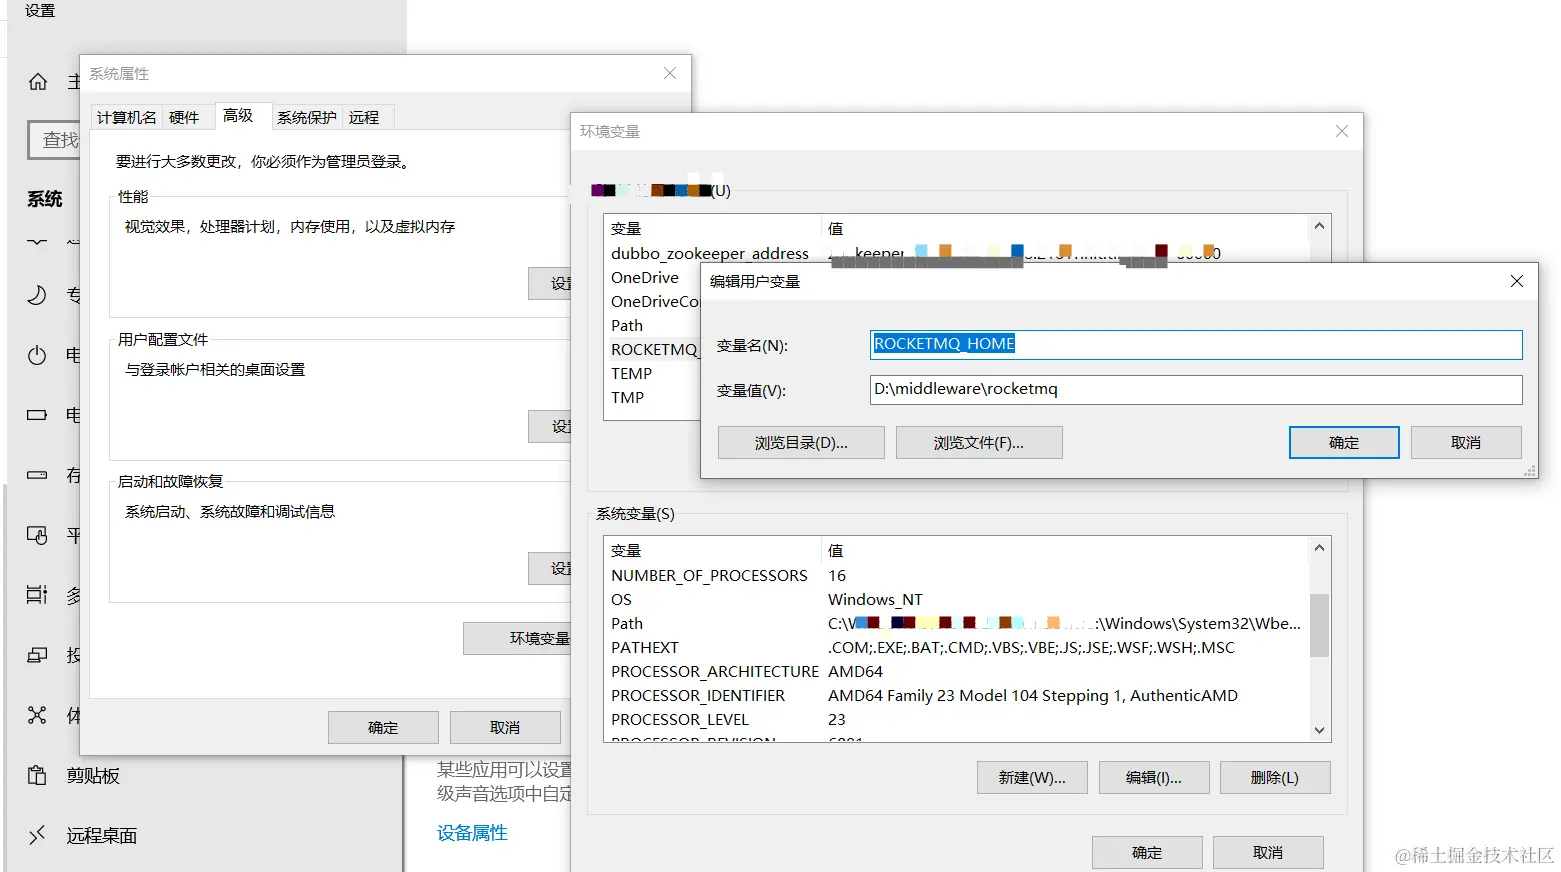The image size is (1561, 872).
Task: Select the power icon in Settings sidebar
Action: point(37,355)
